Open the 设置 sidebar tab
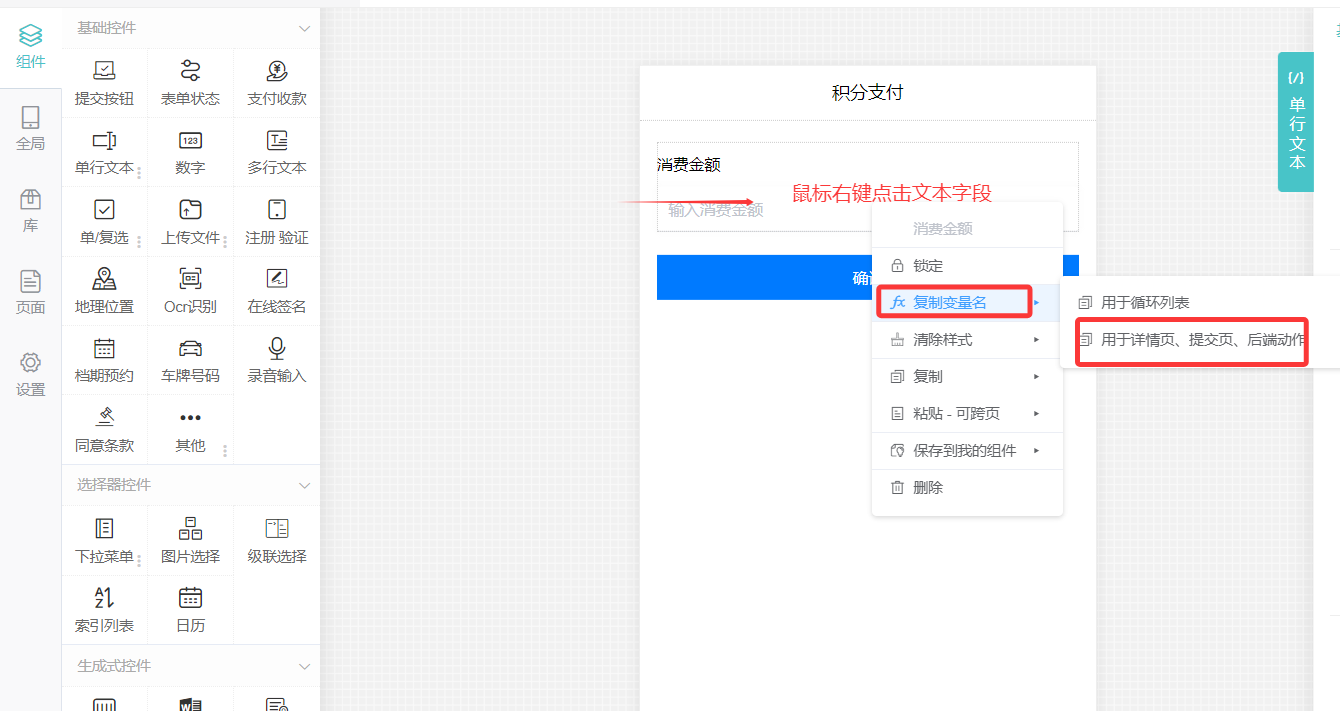 click(x=30, y=375)
